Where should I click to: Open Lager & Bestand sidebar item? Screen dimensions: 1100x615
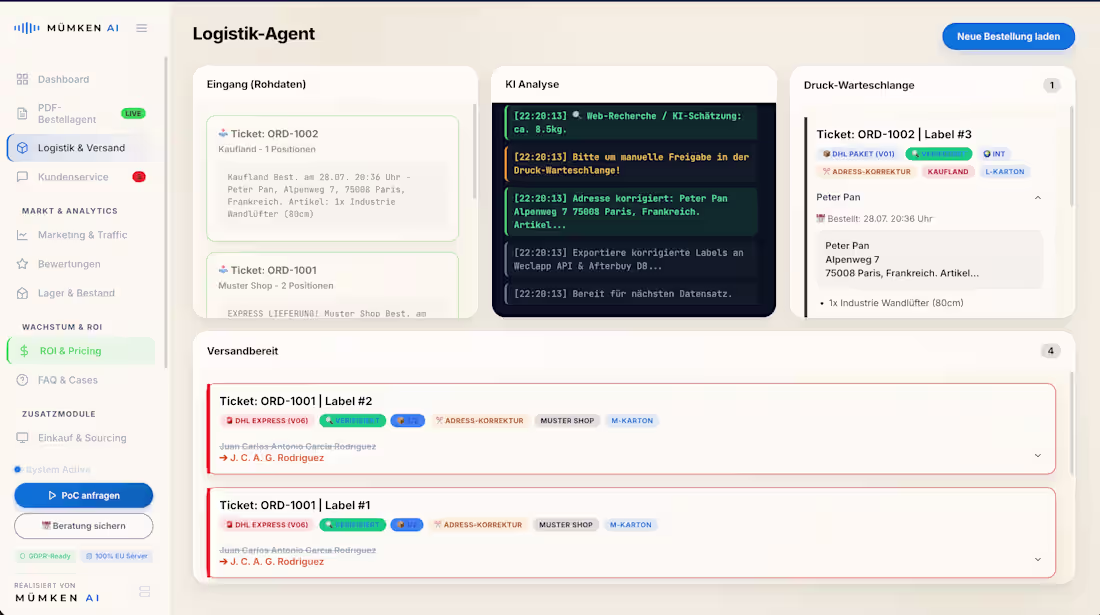tap(81, 293)
